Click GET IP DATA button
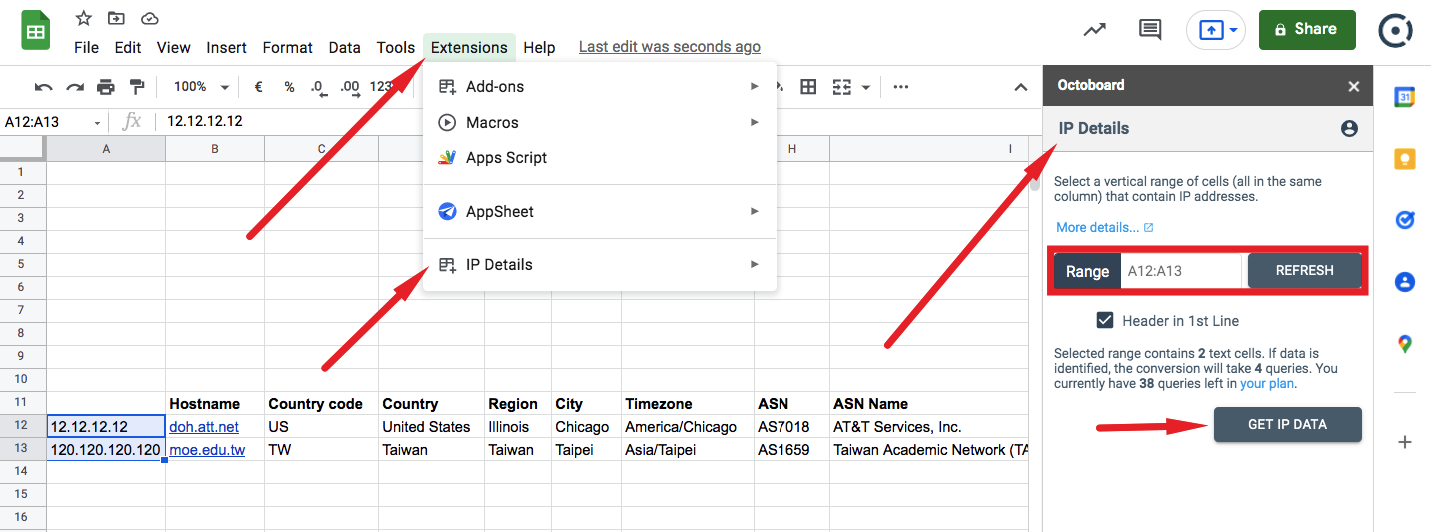The height and width of the screenshot is (532, 1431). point(1288,424)
